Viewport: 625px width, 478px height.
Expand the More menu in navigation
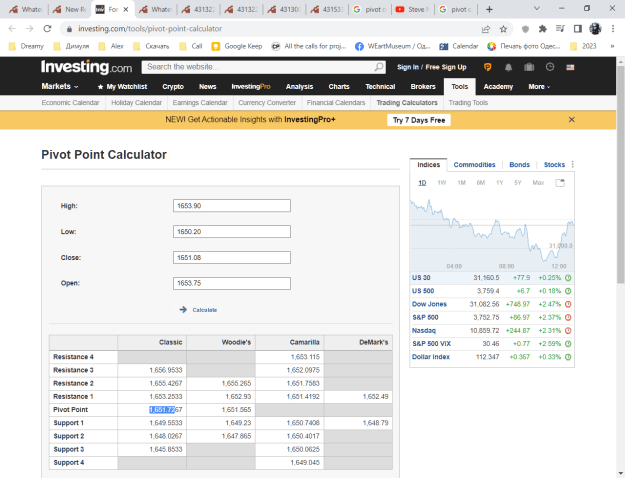click(539, 87)
